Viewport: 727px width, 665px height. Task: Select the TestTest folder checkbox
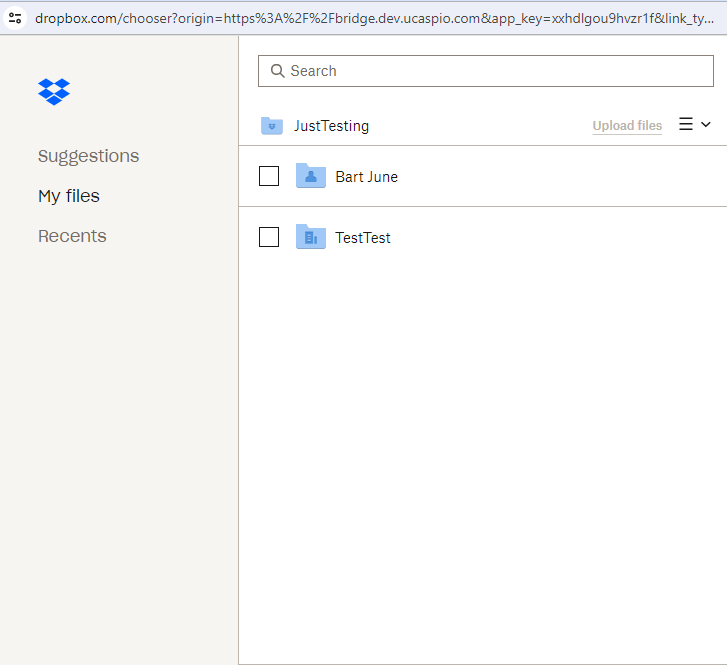pyautogui.click(x=269, y=237)
